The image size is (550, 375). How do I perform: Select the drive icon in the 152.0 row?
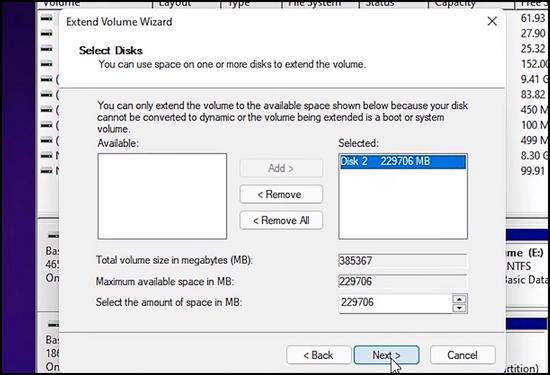click(47, 64)
